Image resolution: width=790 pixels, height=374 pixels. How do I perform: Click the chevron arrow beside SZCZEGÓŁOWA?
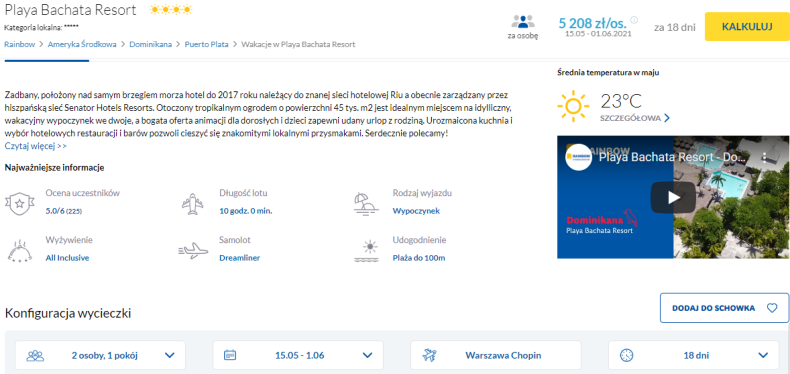667,118
